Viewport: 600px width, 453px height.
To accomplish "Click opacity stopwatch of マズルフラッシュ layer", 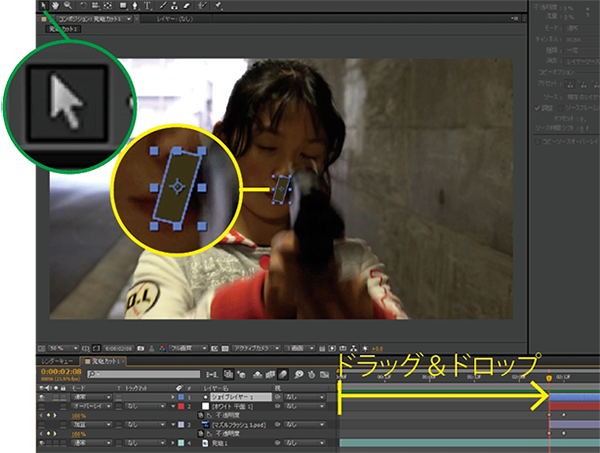I will point(200,434).
